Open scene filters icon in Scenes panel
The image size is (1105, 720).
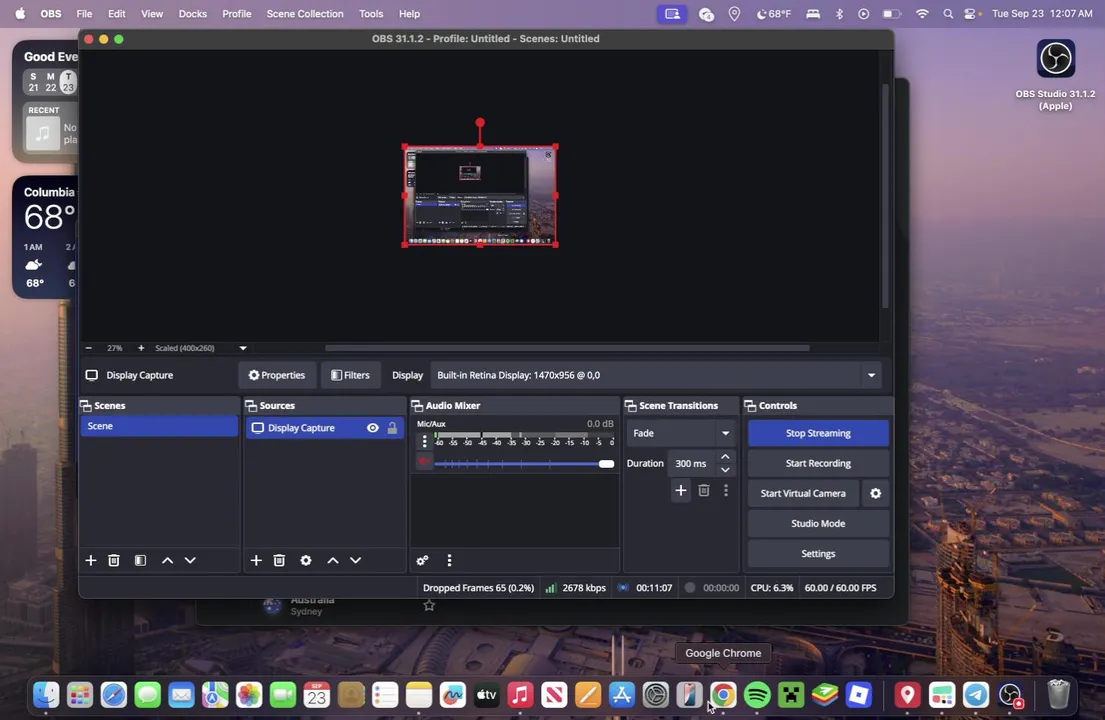pyautogui.click(x=140, y=560)
